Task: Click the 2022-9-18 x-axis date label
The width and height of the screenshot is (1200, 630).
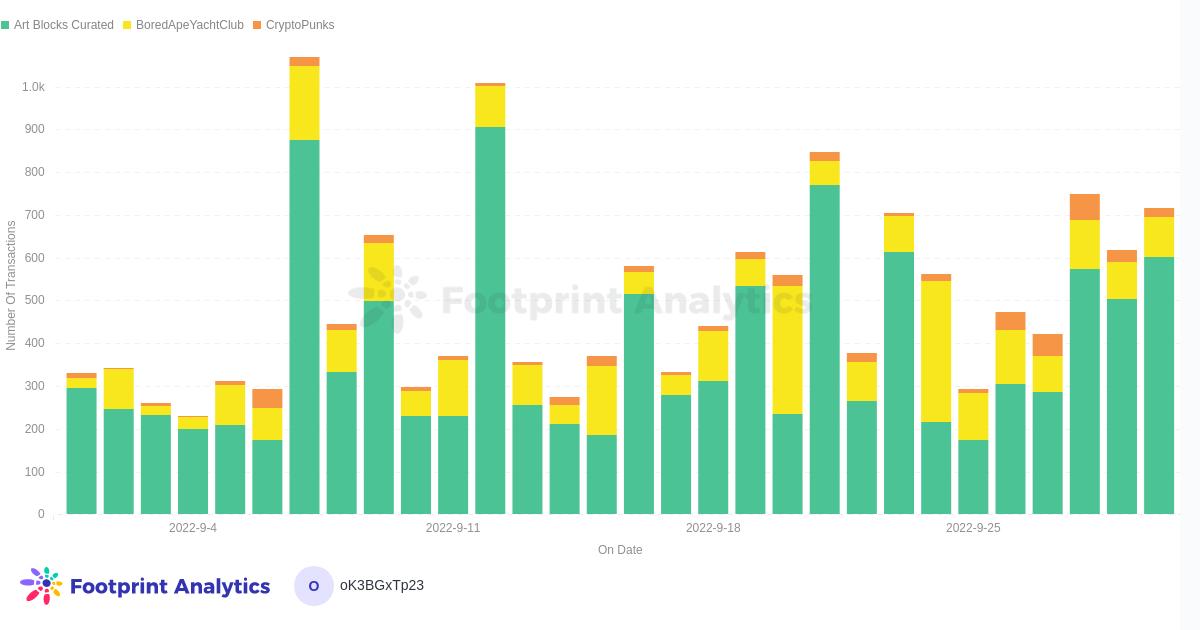Action: tap(713, 528)
